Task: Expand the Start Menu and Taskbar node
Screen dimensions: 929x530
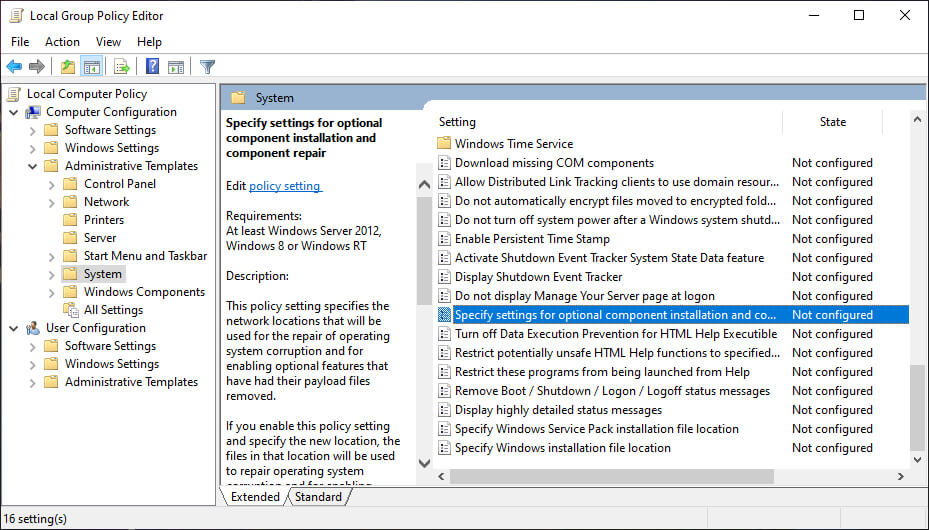Action: coord(52,256)
